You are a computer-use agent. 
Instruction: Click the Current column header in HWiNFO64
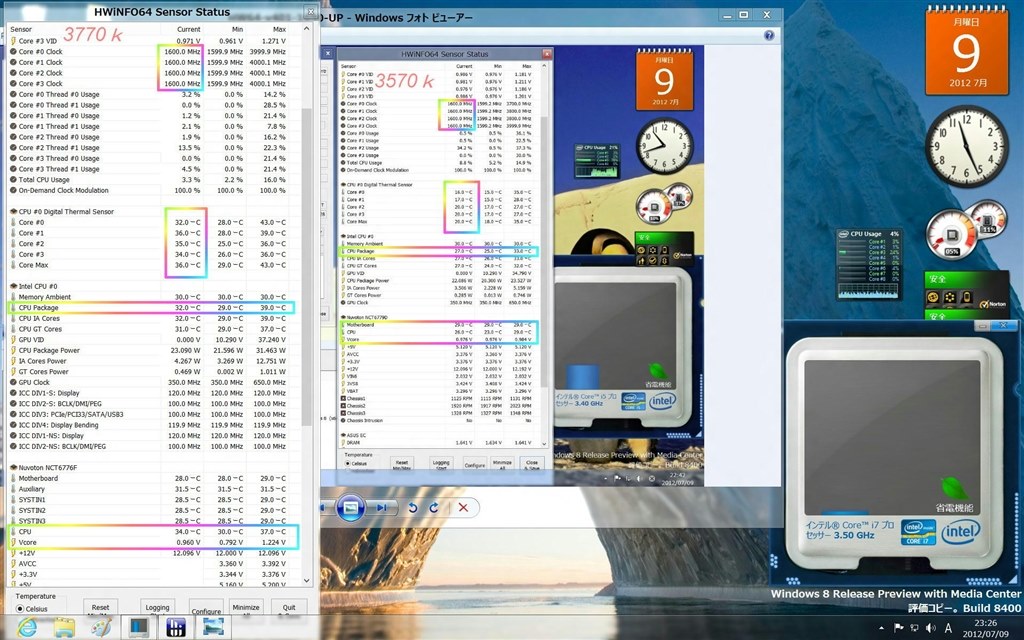pyautogui.click(x=189, y=29)
